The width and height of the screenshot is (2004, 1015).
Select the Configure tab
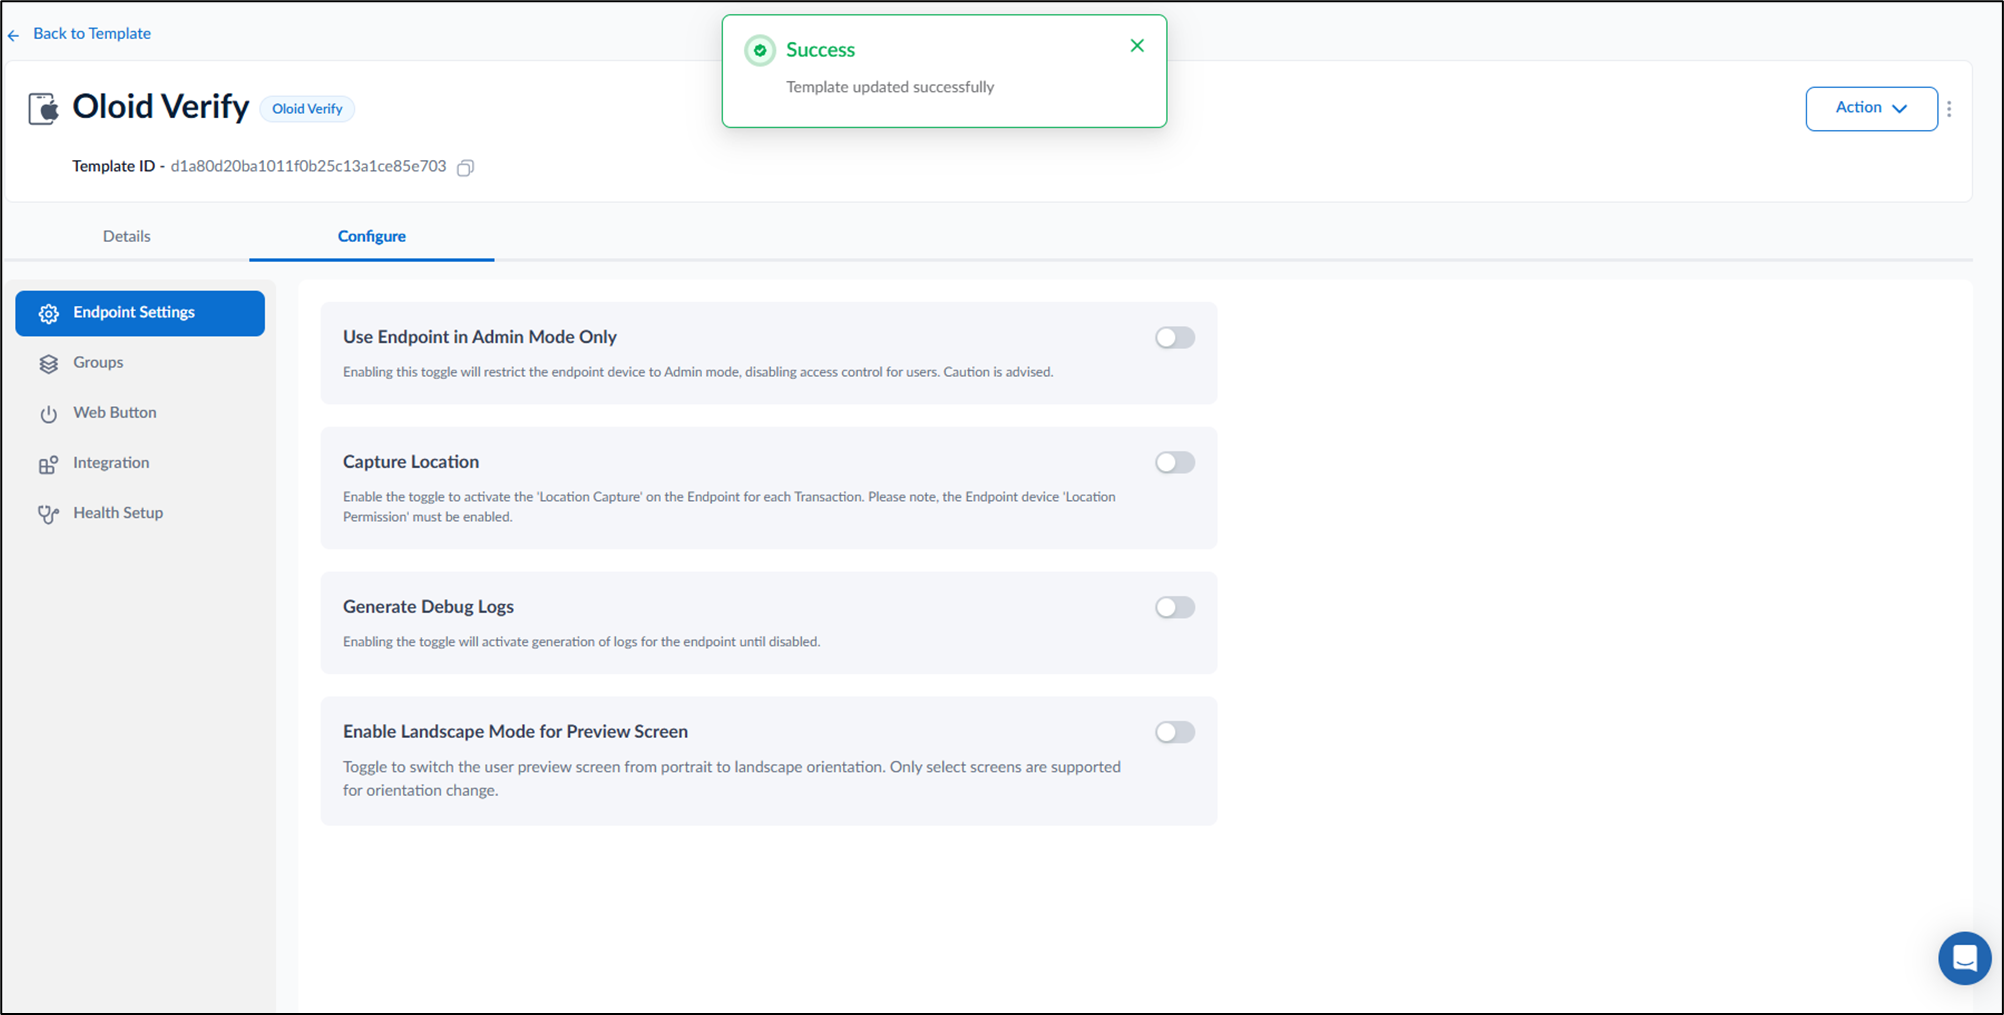tap(372, 237)
